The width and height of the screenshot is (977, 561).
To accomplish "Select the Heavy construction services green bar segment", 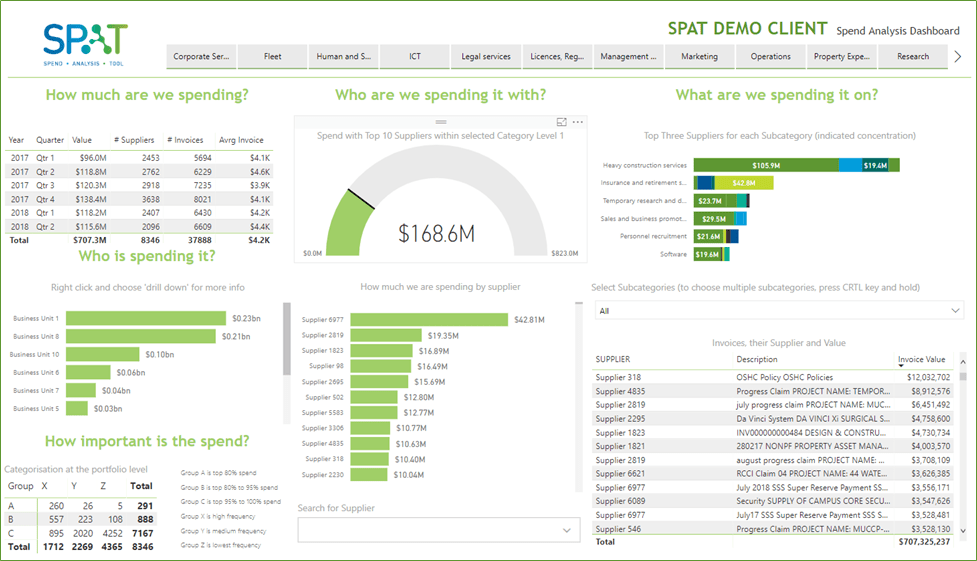I will click(765, 165).
